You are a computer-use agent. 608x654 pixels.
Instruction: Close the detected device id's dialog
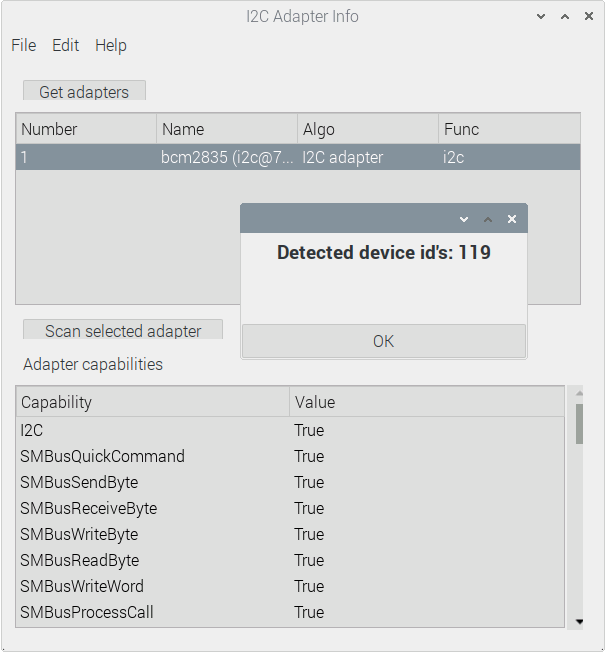click(x=512, y=219)
